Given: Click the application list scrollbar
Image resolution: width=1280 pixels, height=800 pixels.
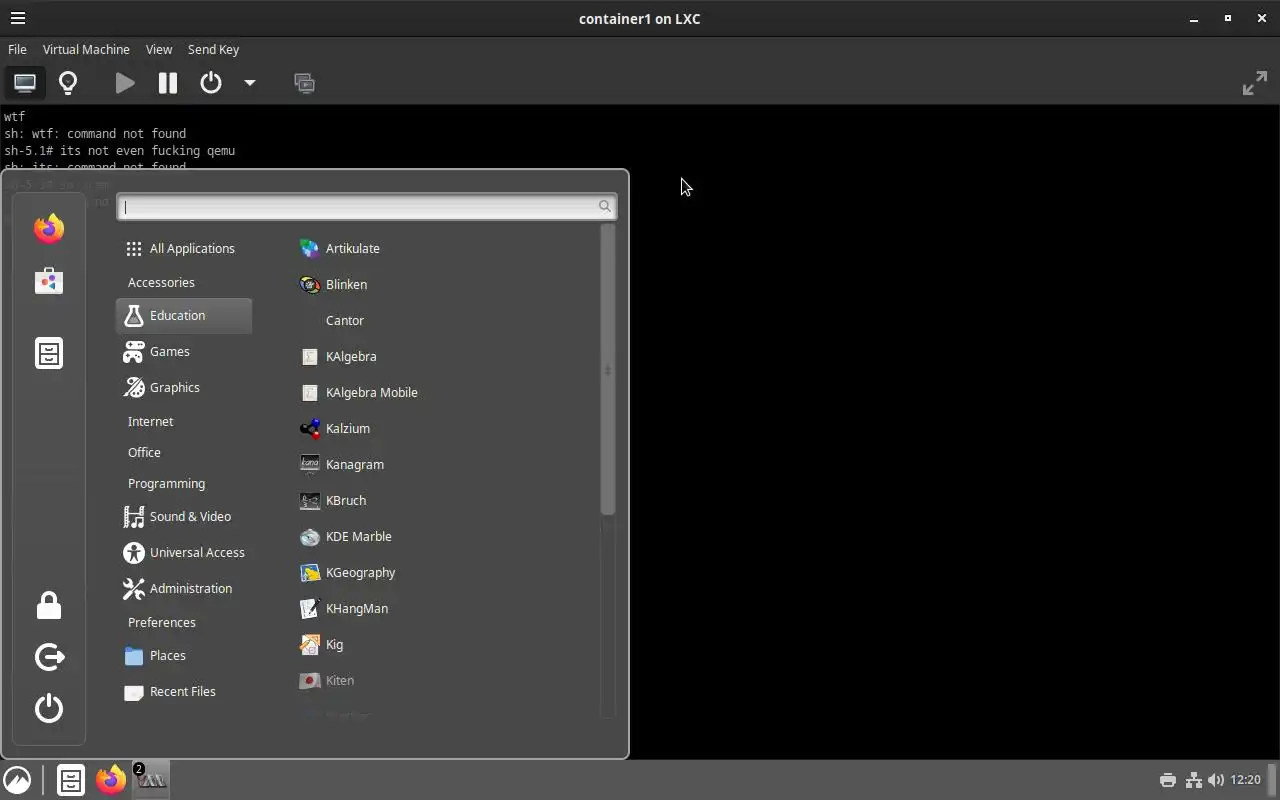Looking at the screenshot, I should [607, 370].
